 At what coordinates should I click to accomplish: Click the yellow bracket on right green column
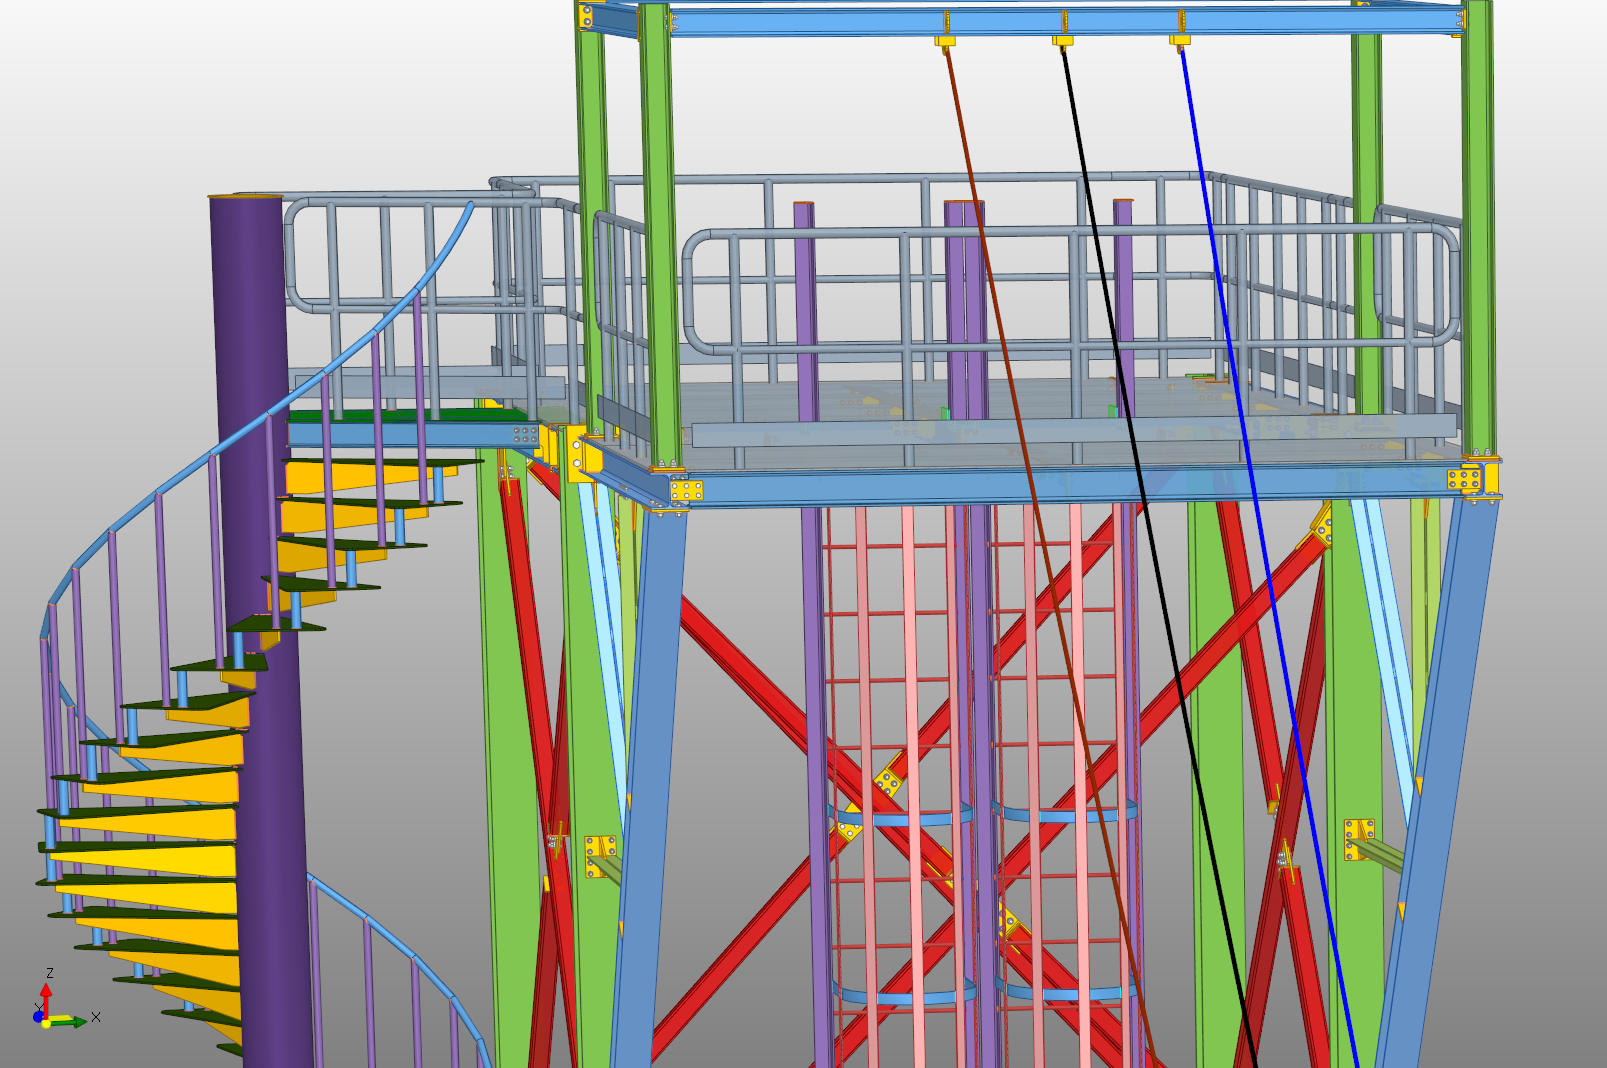[x=1358, y=838]
